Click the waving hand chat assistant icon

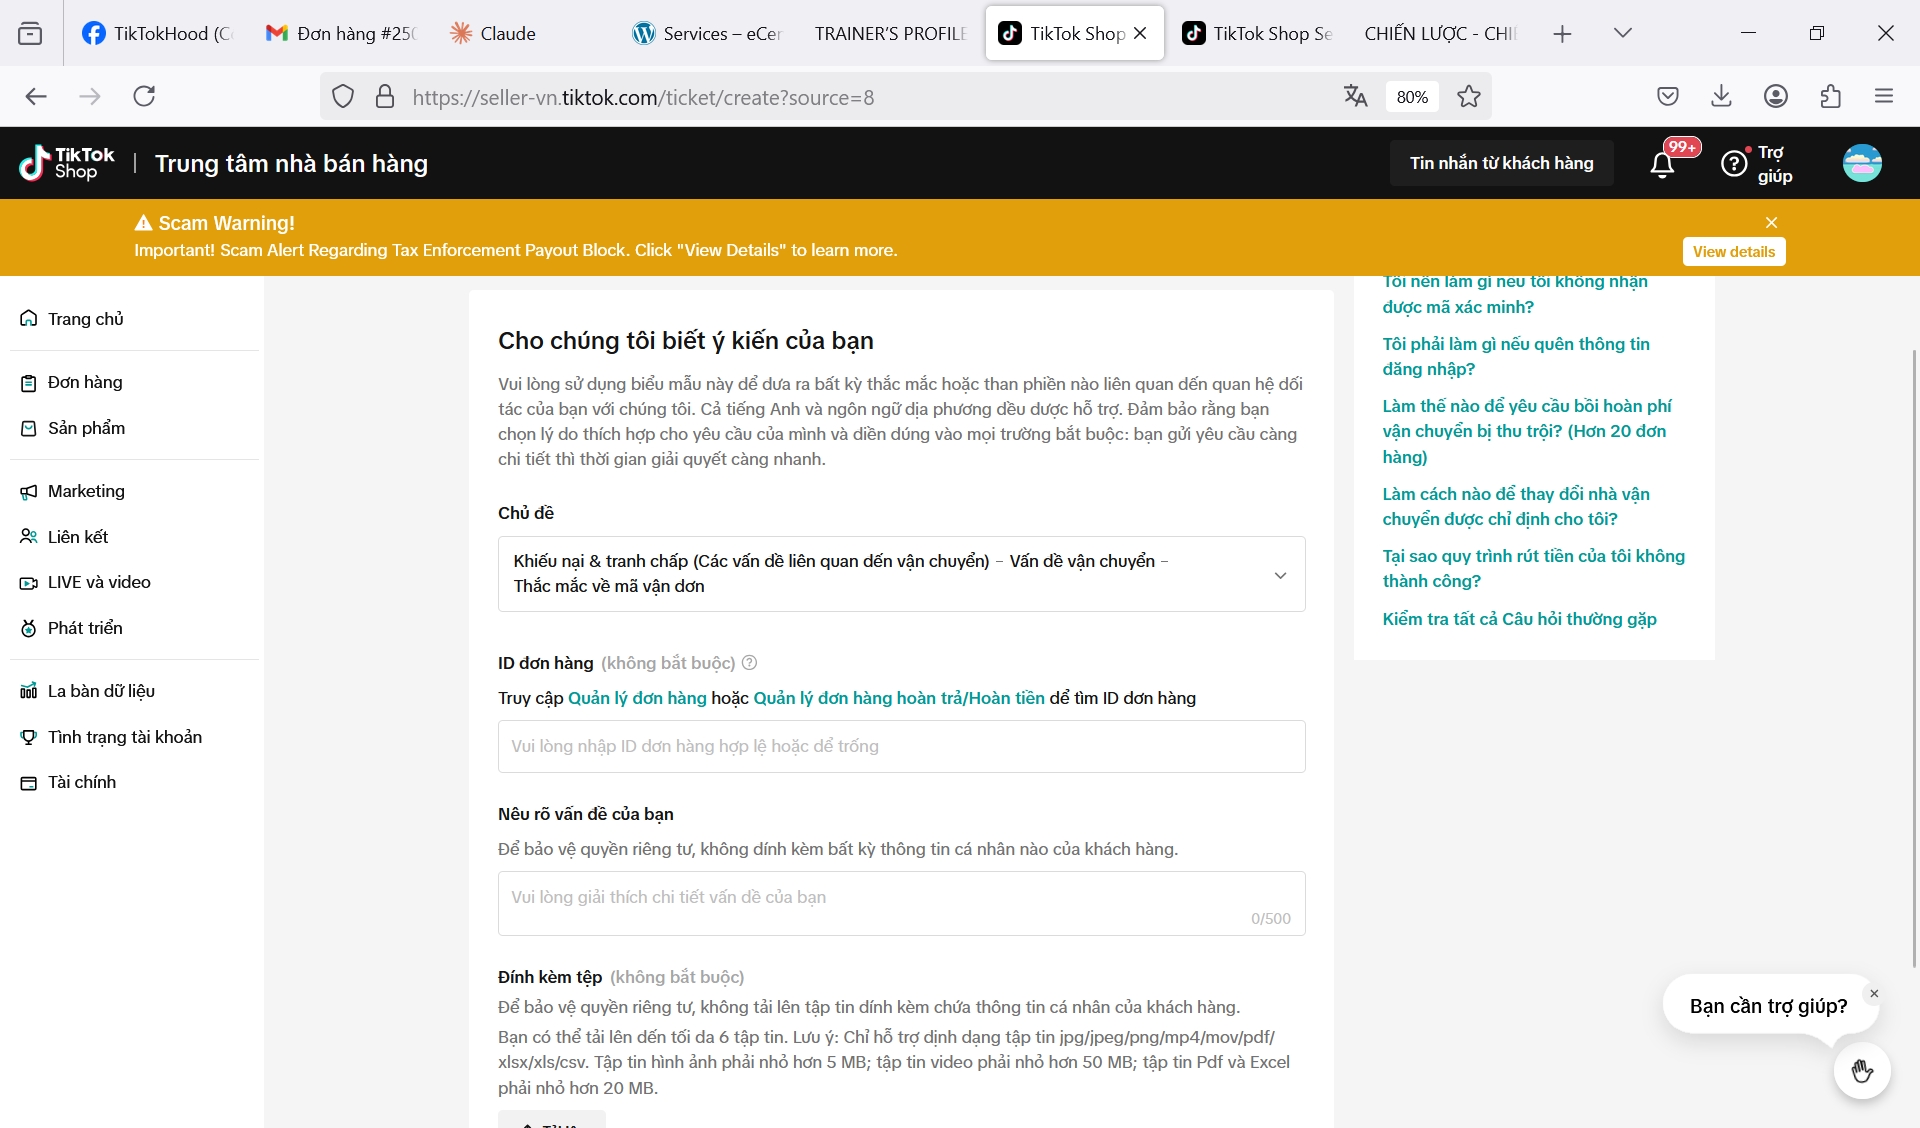coord(1861,1071)
